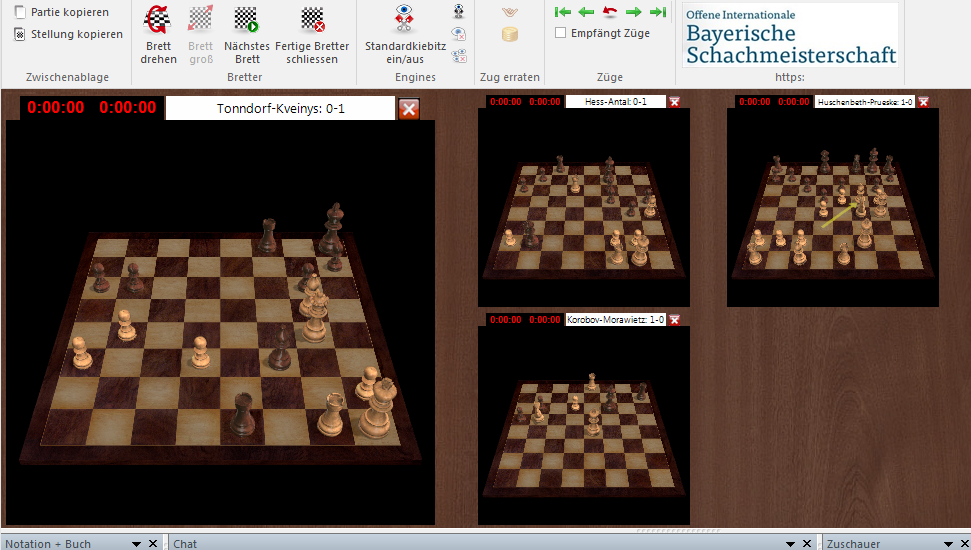Open Chat panel dropdown arrow

pyautogui.click(x=790, y=543)
